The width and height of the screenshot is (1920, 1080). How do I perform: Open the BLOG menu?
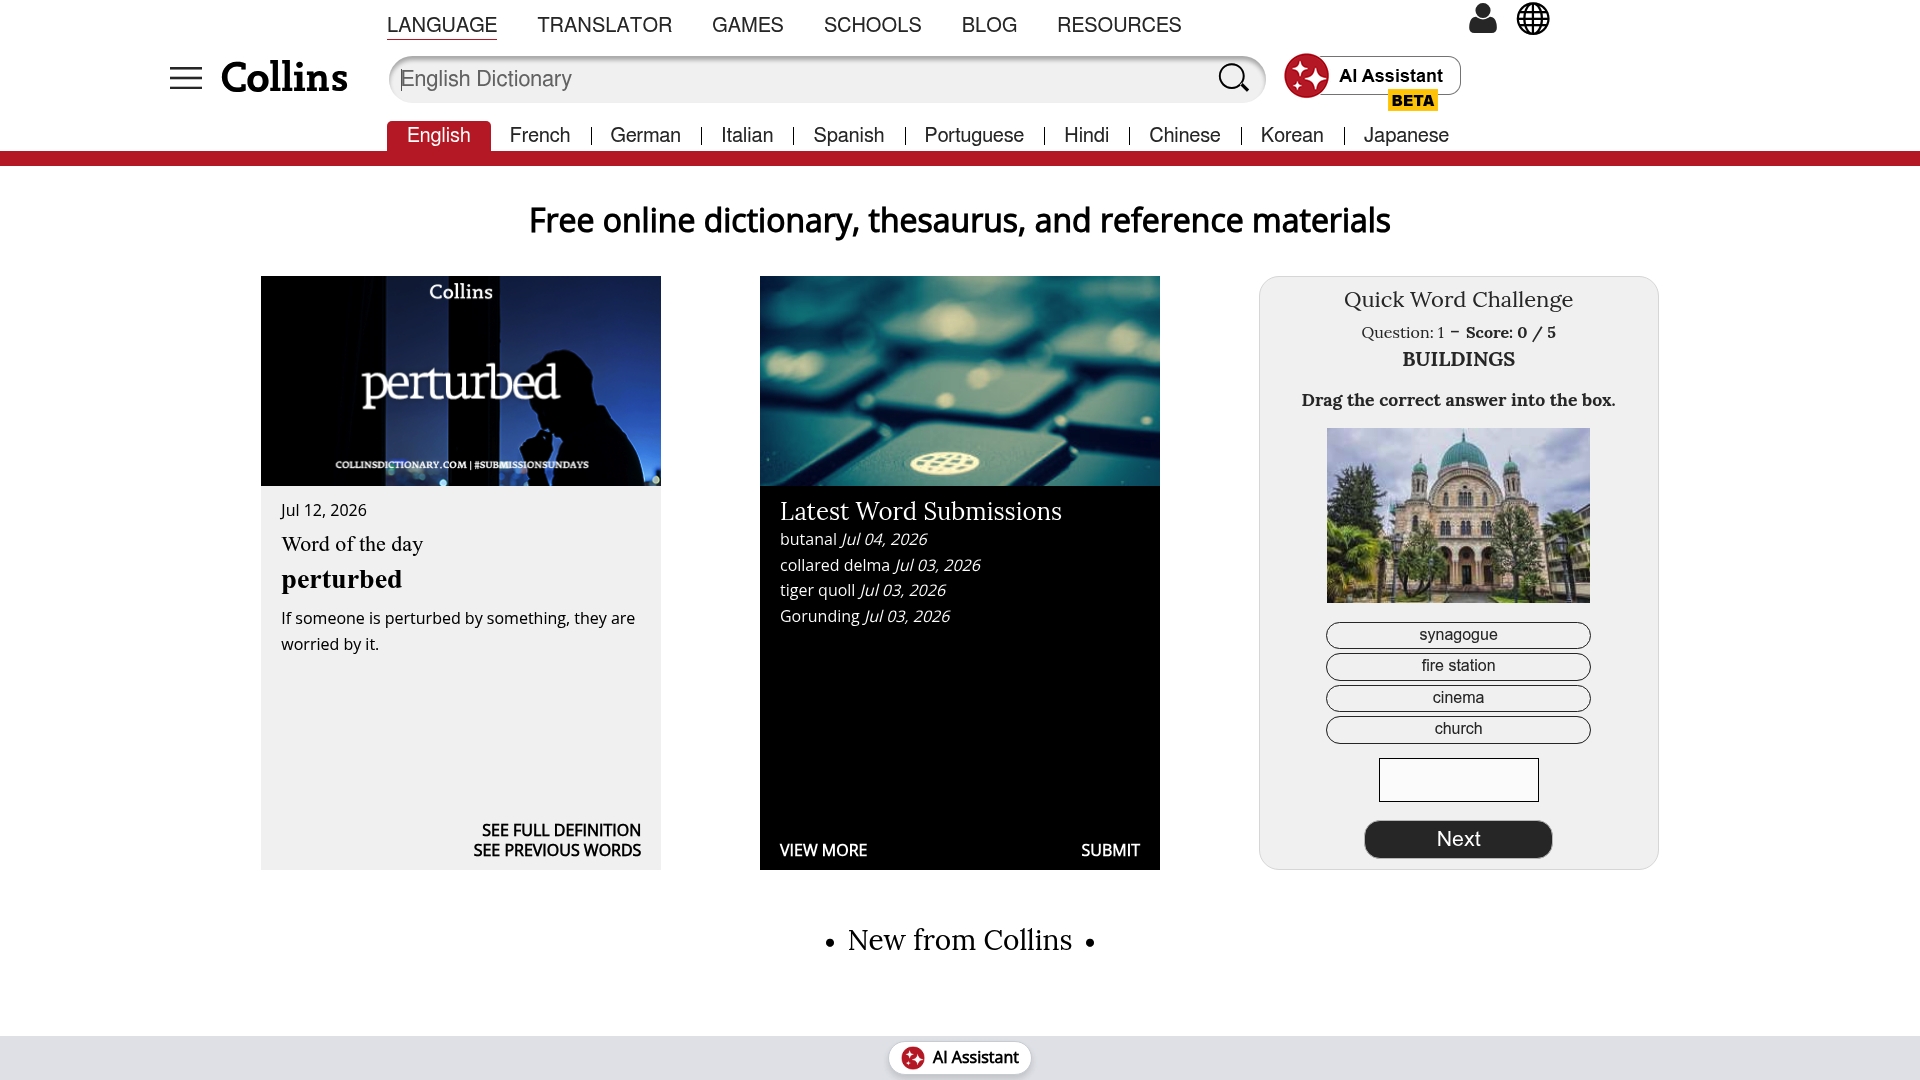989,25
